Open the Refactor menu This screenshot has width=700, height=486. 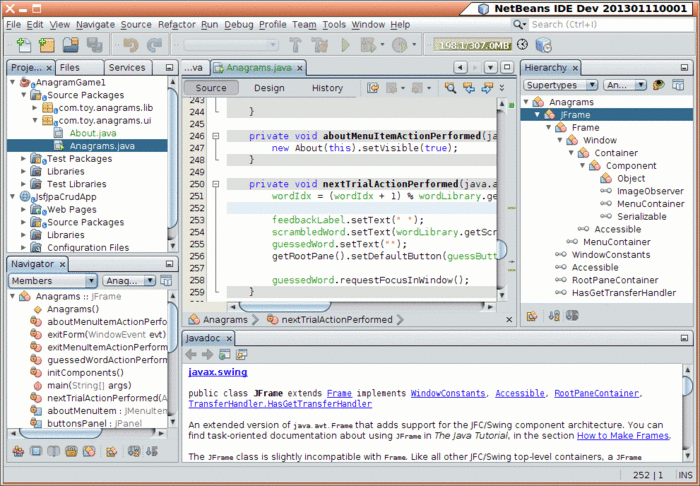tap(176, 24)
